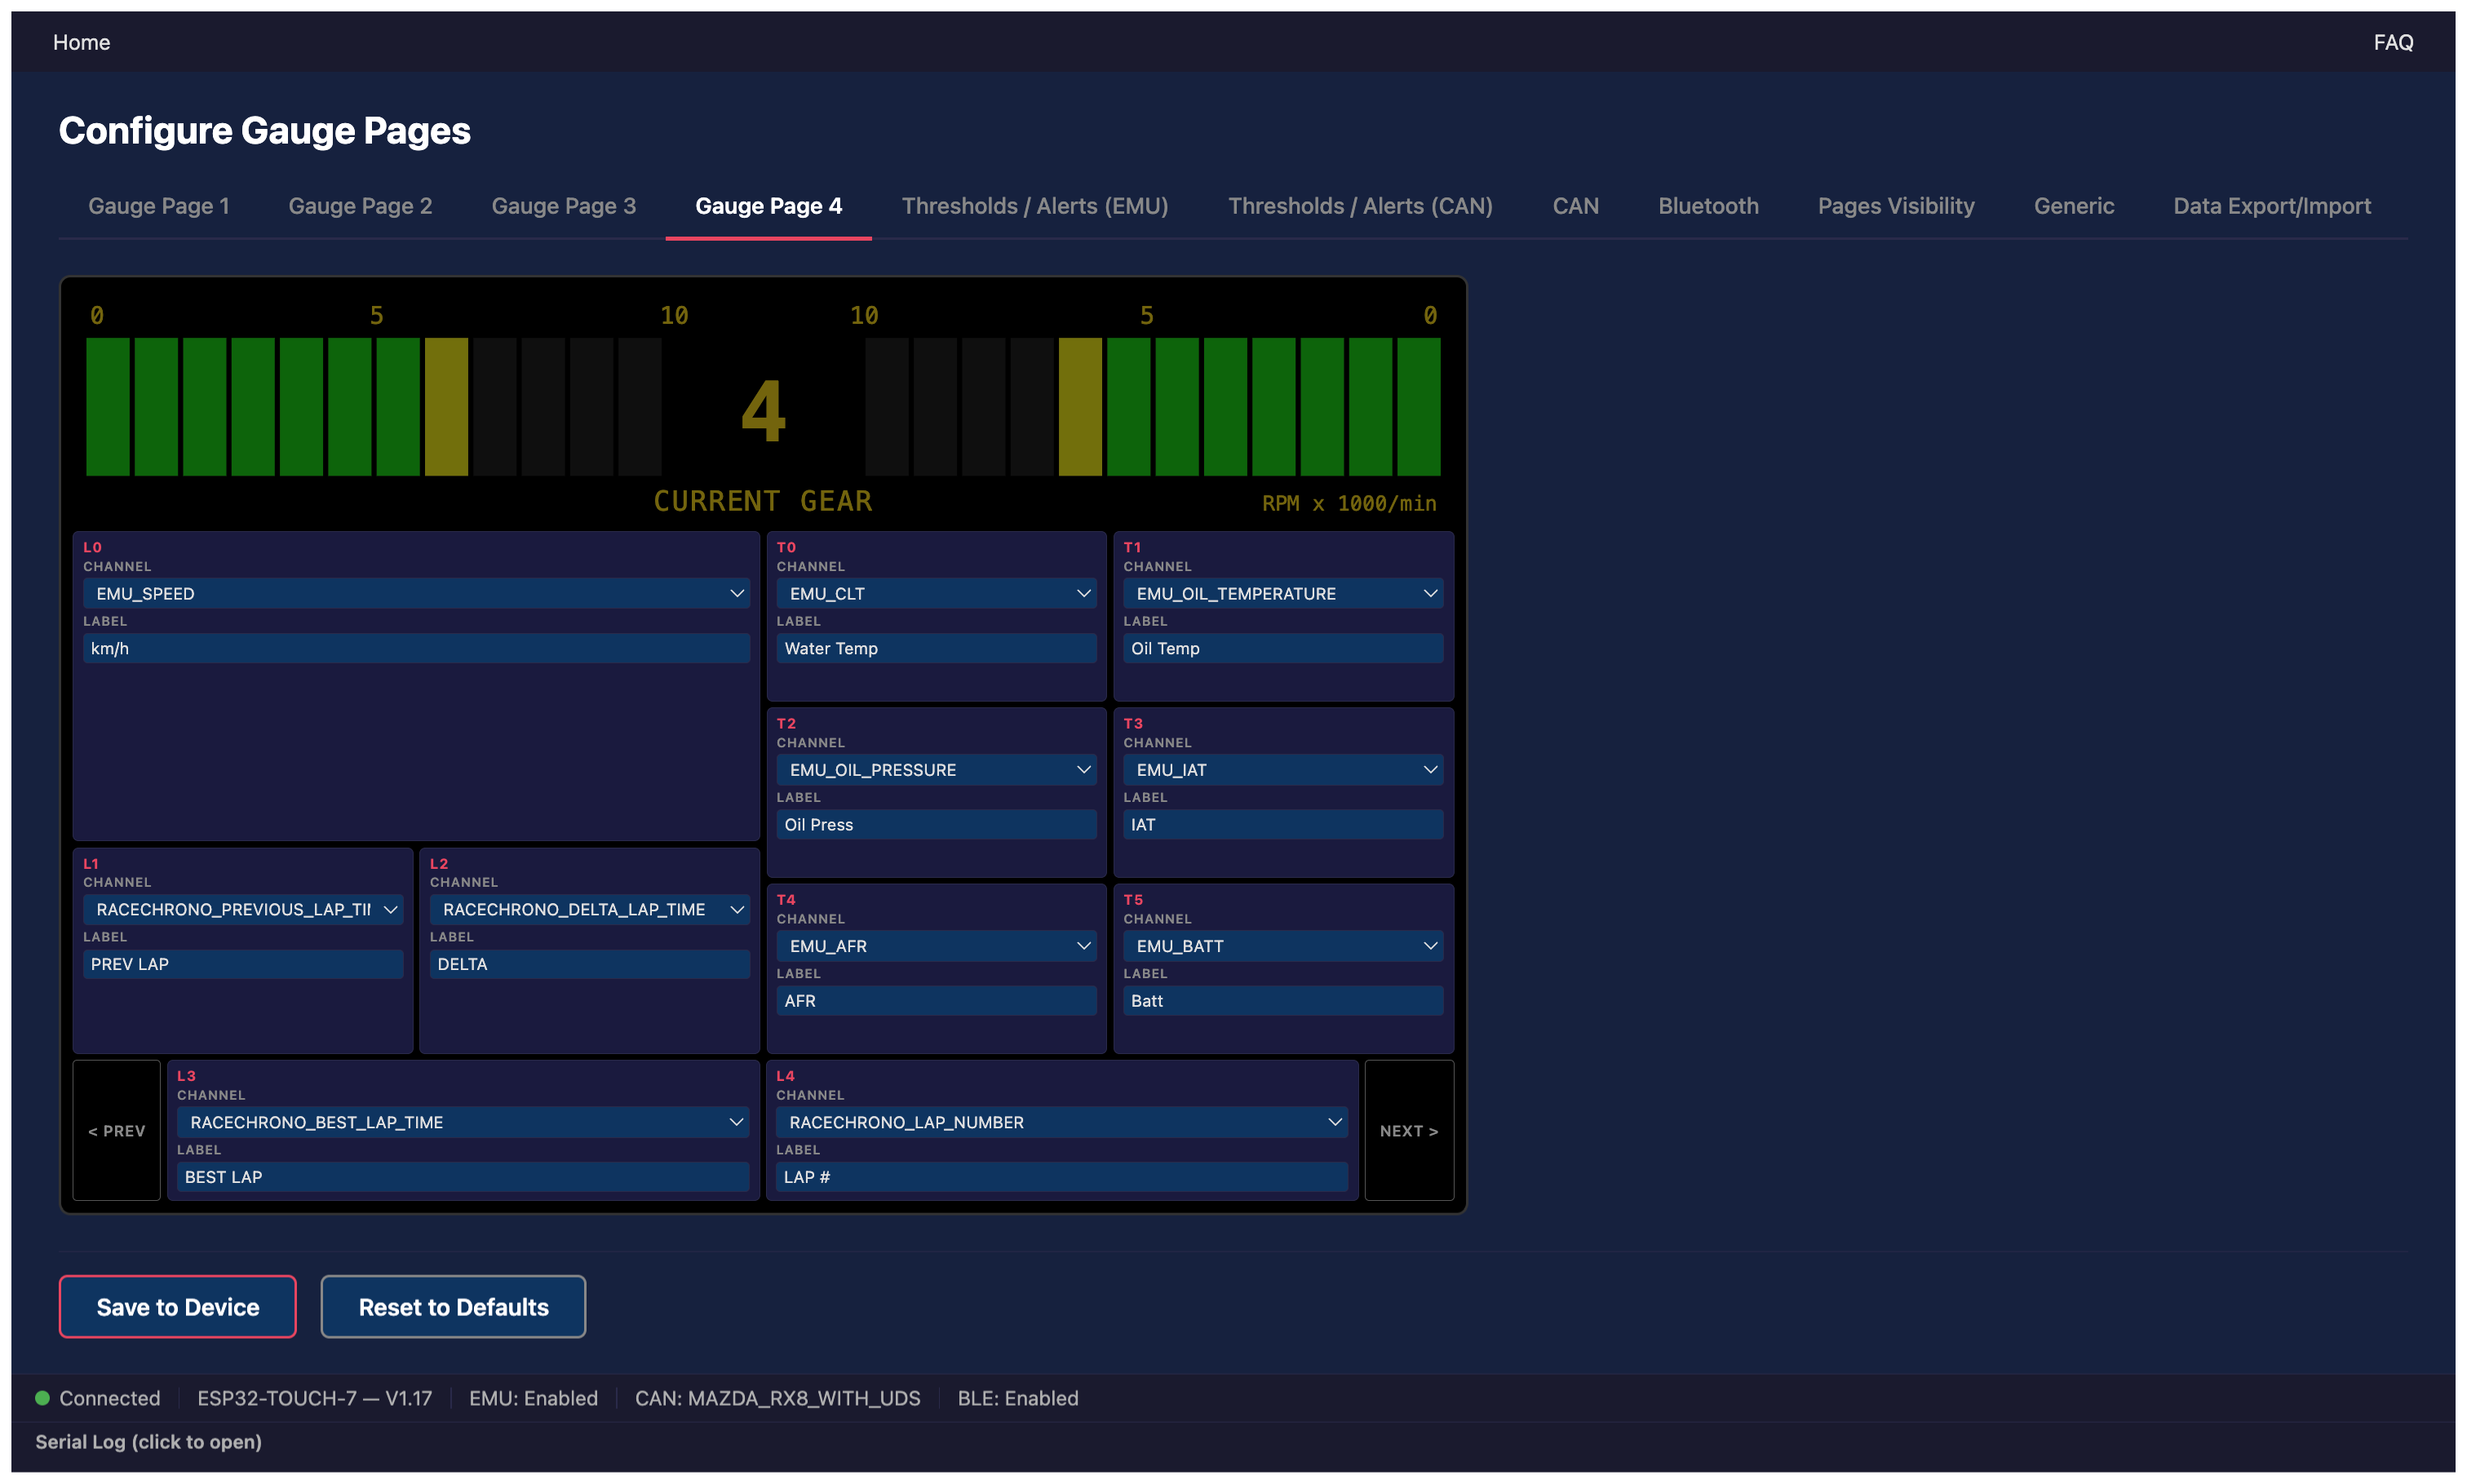Expand the T3 EMU_IAT channel dropdown
The width and height of the screenshot is (2467, 1484).
click(x=1283, y=770)
